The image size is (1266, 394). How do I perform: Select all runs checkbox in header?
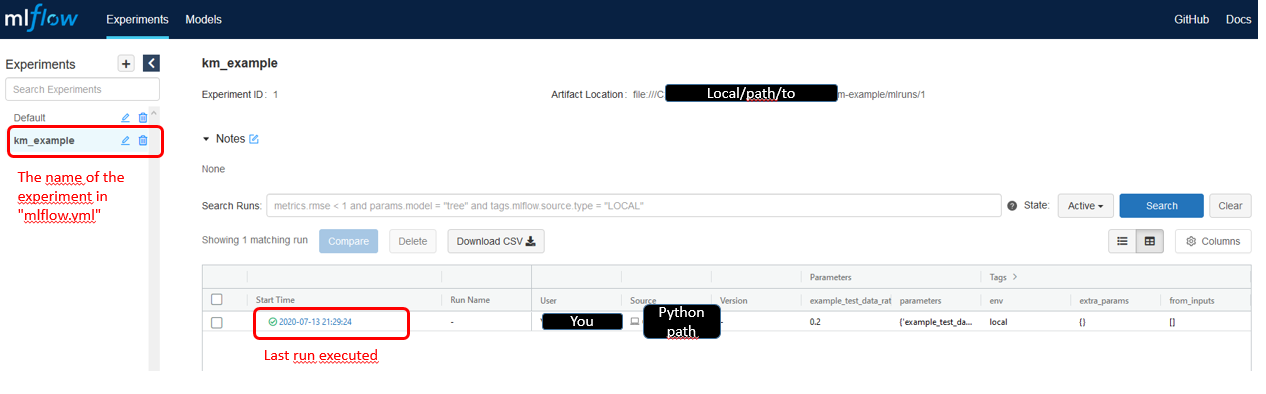pos(216,299)
